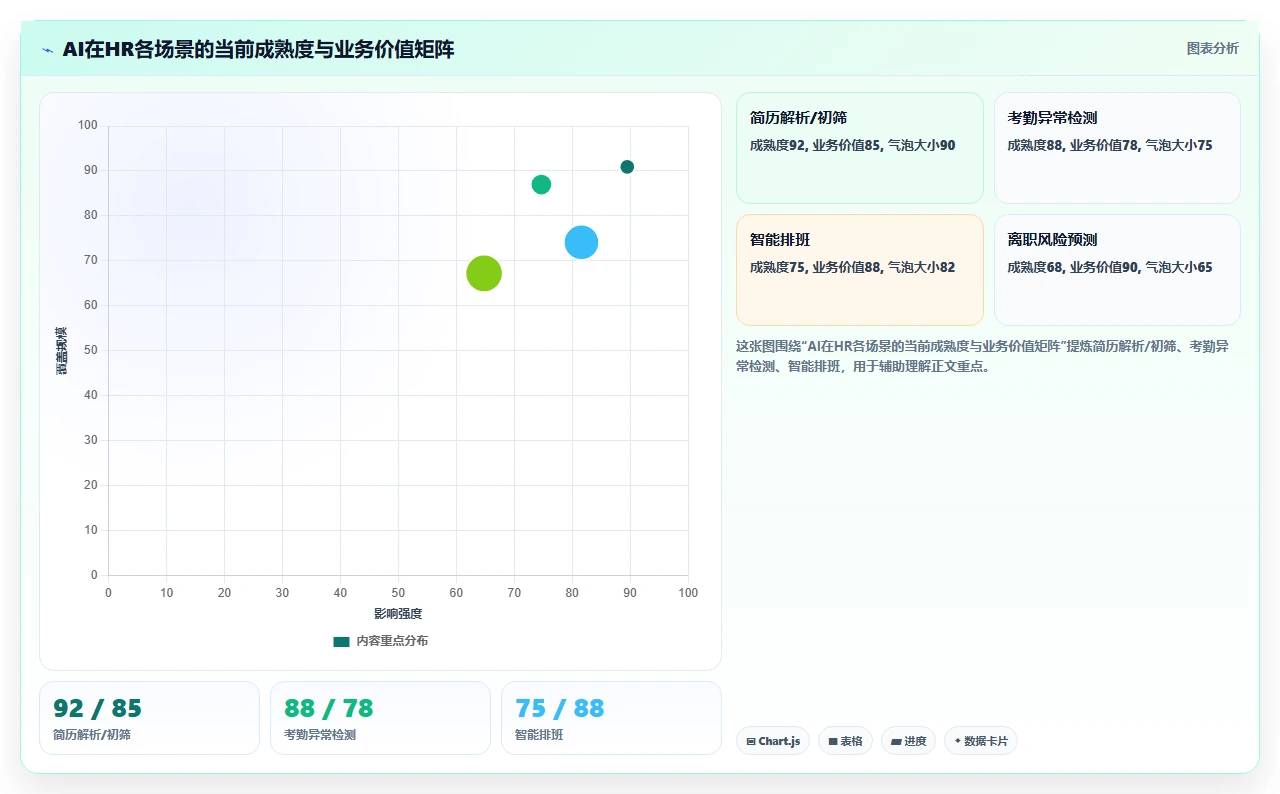This screenshot has width=1280, height=794.
Task: Click 简历解析/初筛 label under 92 / 85
Action: click(x=92, y=735)
